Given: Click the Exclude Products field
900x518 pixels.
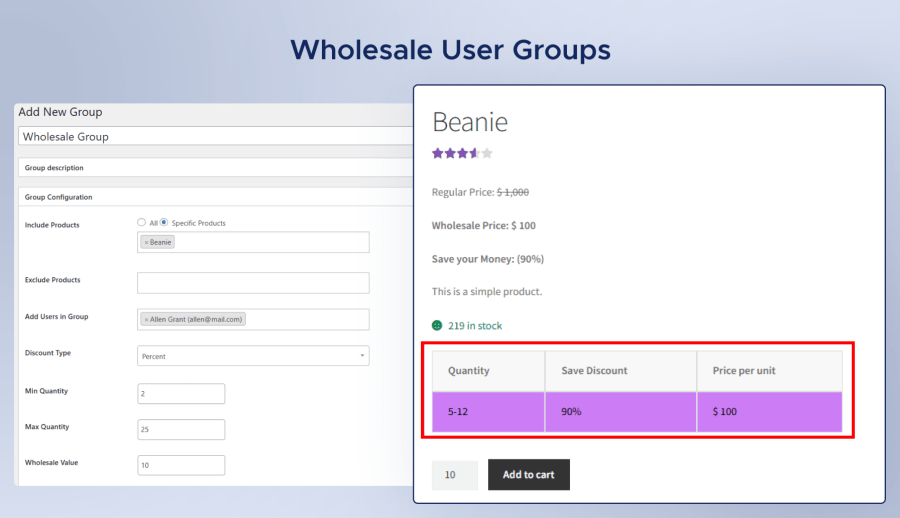Looking at the screenshot, I should [253, 283].
